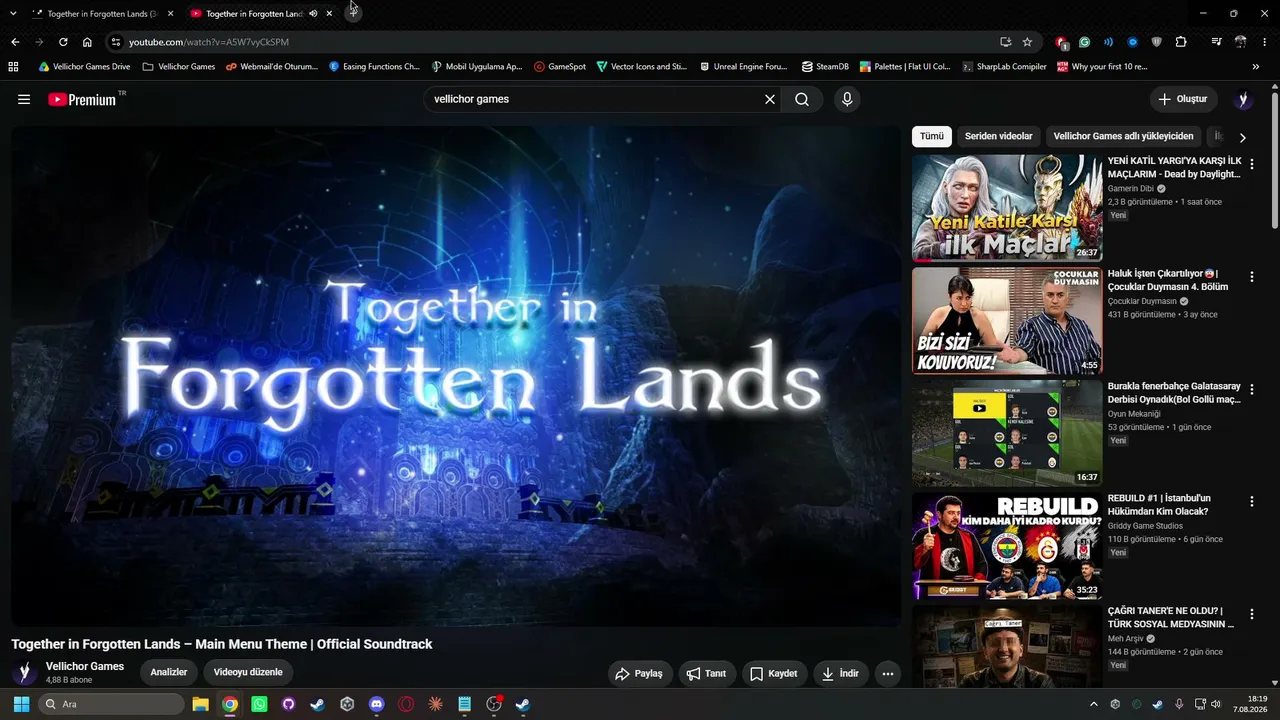
Task: Open the Galatasaray derbi video thumbnail
Action: tap(1007, 433)
